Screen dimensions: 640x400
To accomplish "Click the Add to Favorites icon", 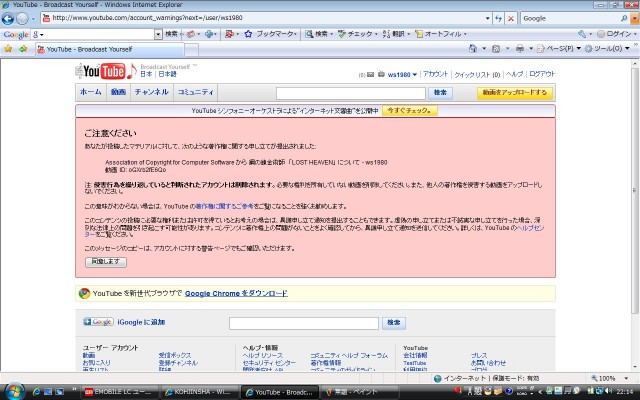I will (x=23, y=49).
